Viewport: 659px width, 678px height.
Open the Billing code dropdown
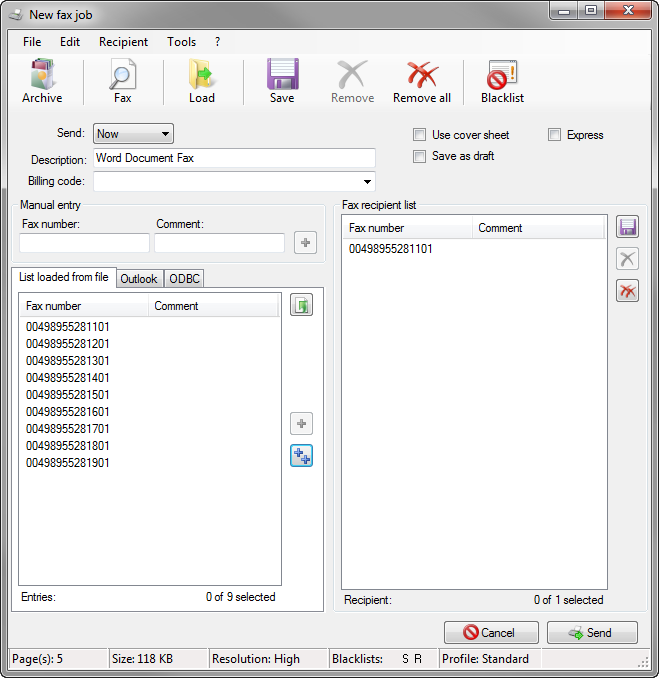[x=368, y=182]
